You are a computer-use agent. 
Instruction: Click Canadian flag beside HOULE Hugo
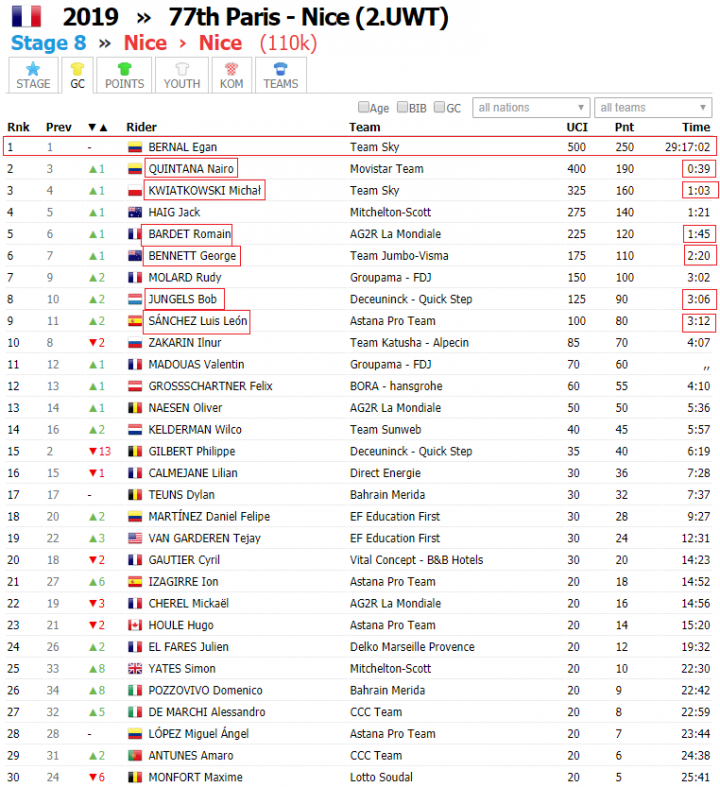(x=134, y=625)
